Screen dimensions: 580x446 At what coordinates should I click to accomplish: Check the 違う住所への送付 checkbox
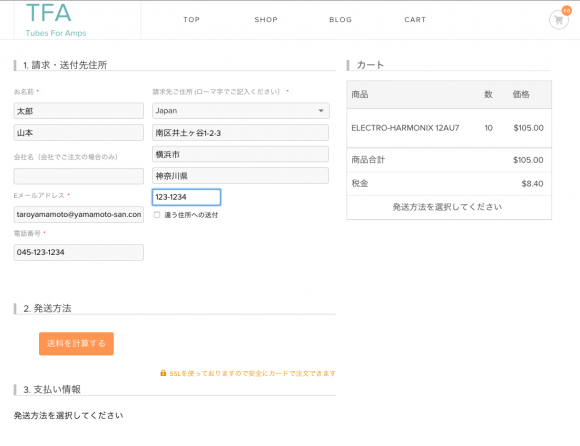click(157, 215)
